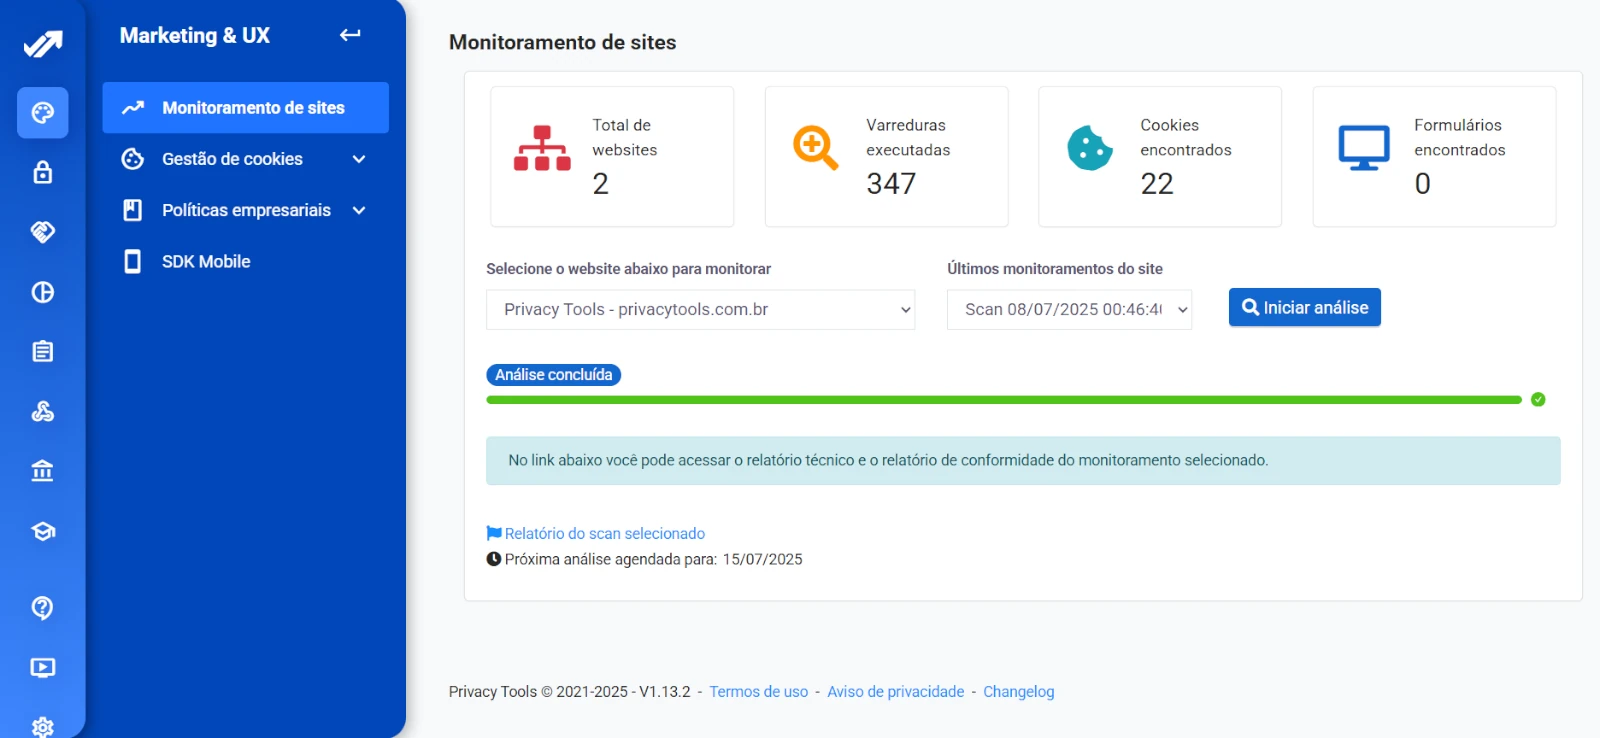Open the graduation cap sidebar icon
1600x738 pixels.
[x=42, y=531]
